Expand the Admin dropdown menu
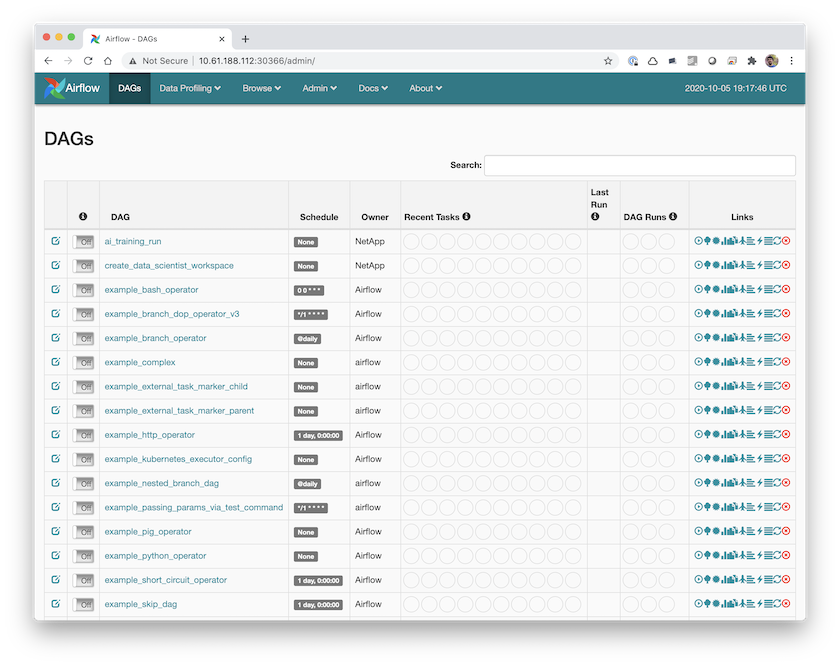 319,88
